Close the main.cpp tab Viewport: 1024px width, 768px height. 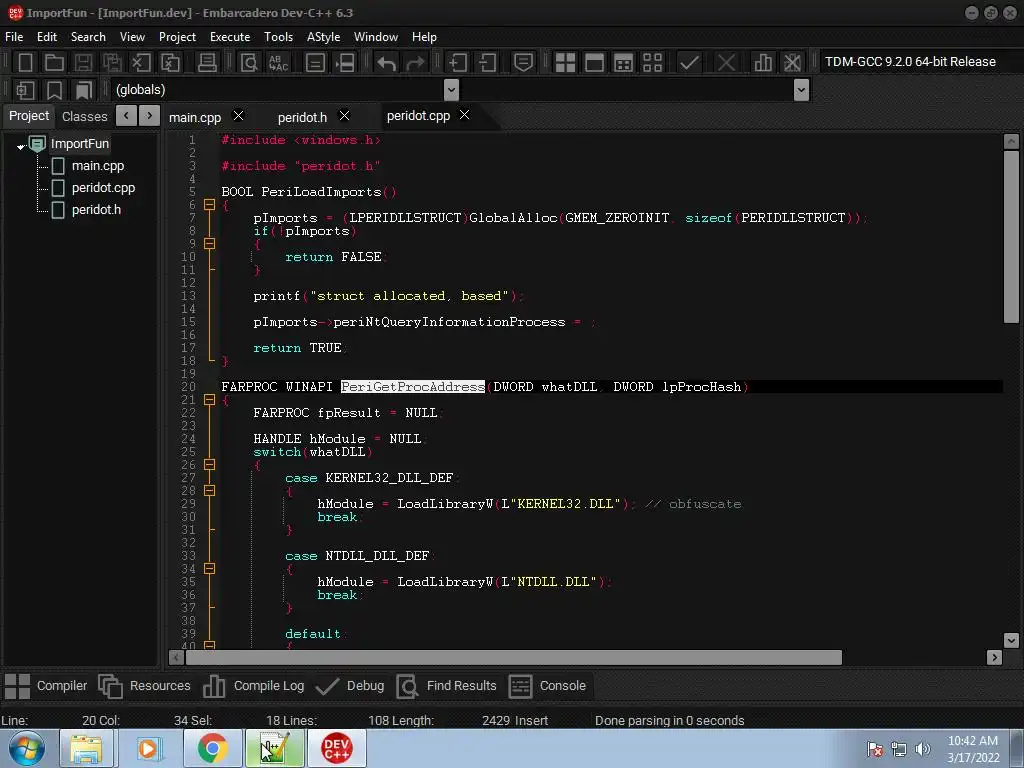tap(238, 116)
